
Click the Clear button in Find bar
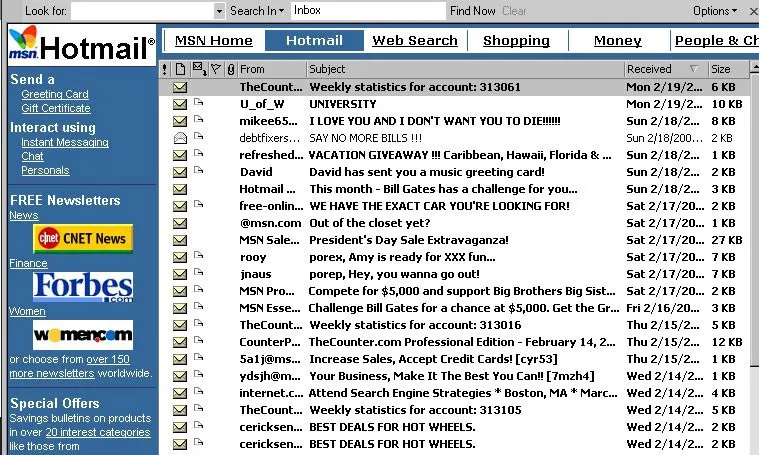tap(514, 11)
